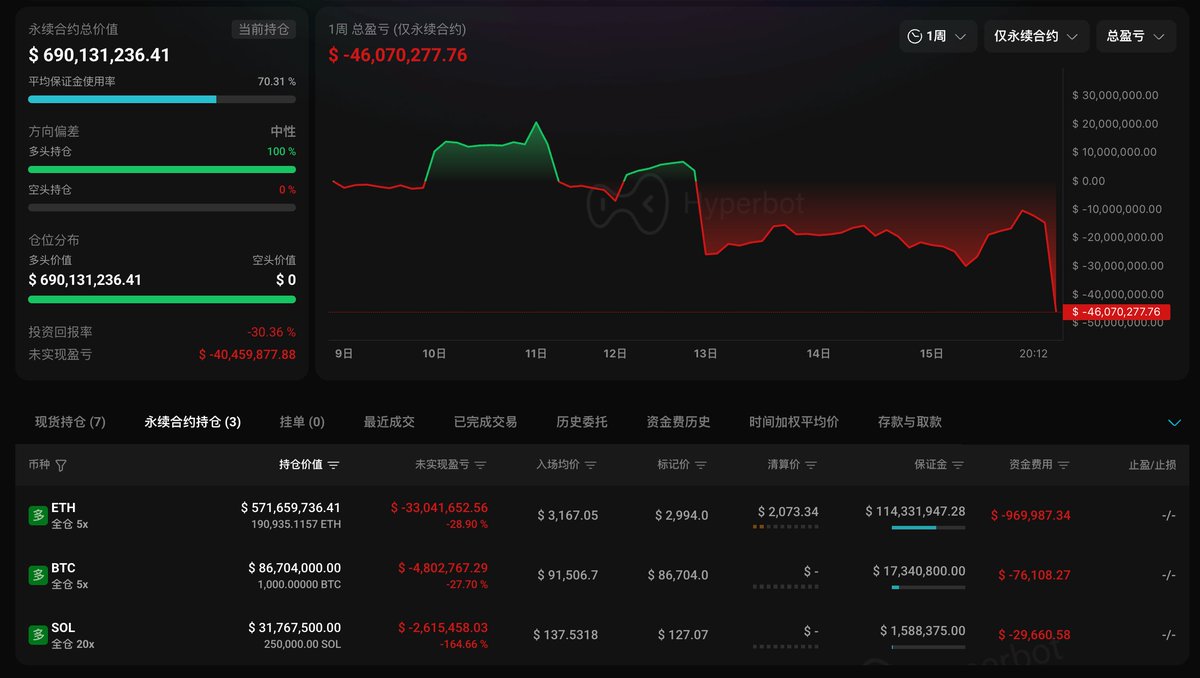Open the 仅永续合约 dropdown

1037,36
